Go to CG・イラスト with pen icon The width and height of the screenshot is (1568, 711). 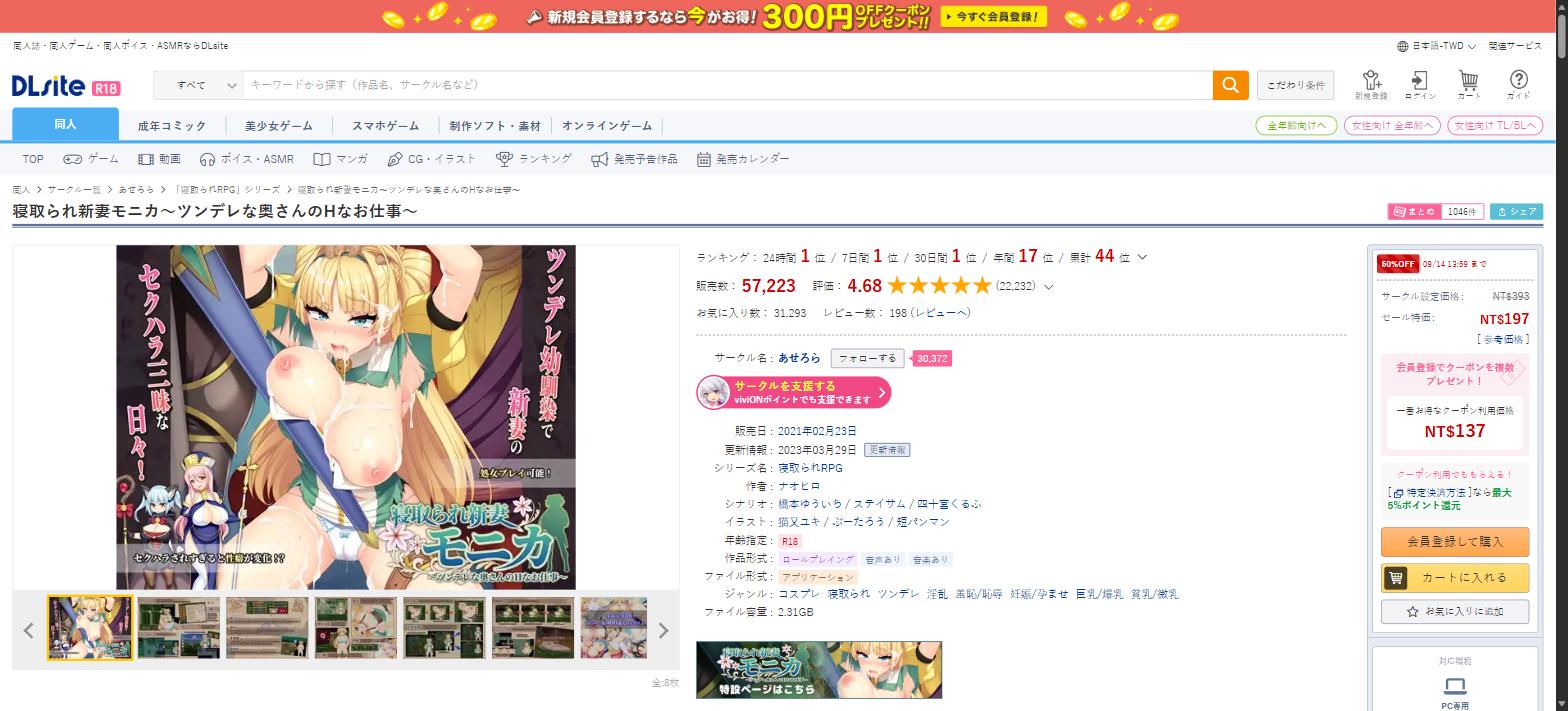[432, 159]
